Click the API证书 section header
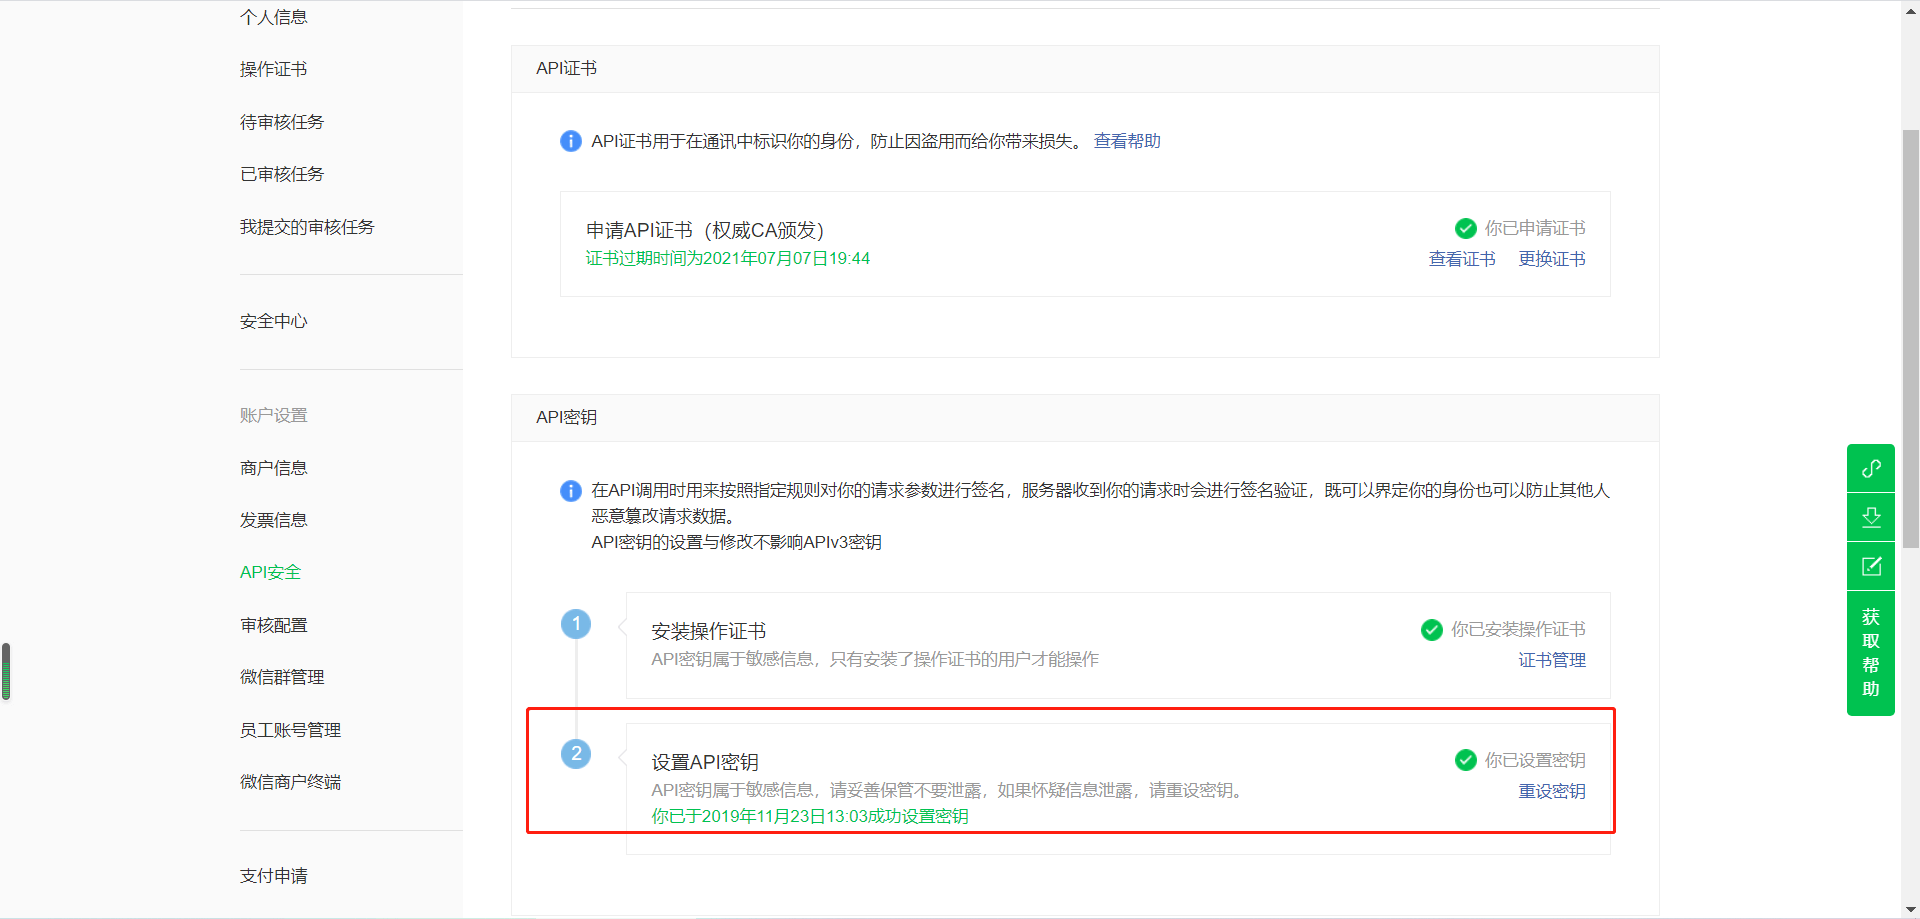Viewport: 1920px width, 919px height. (566, 68)
